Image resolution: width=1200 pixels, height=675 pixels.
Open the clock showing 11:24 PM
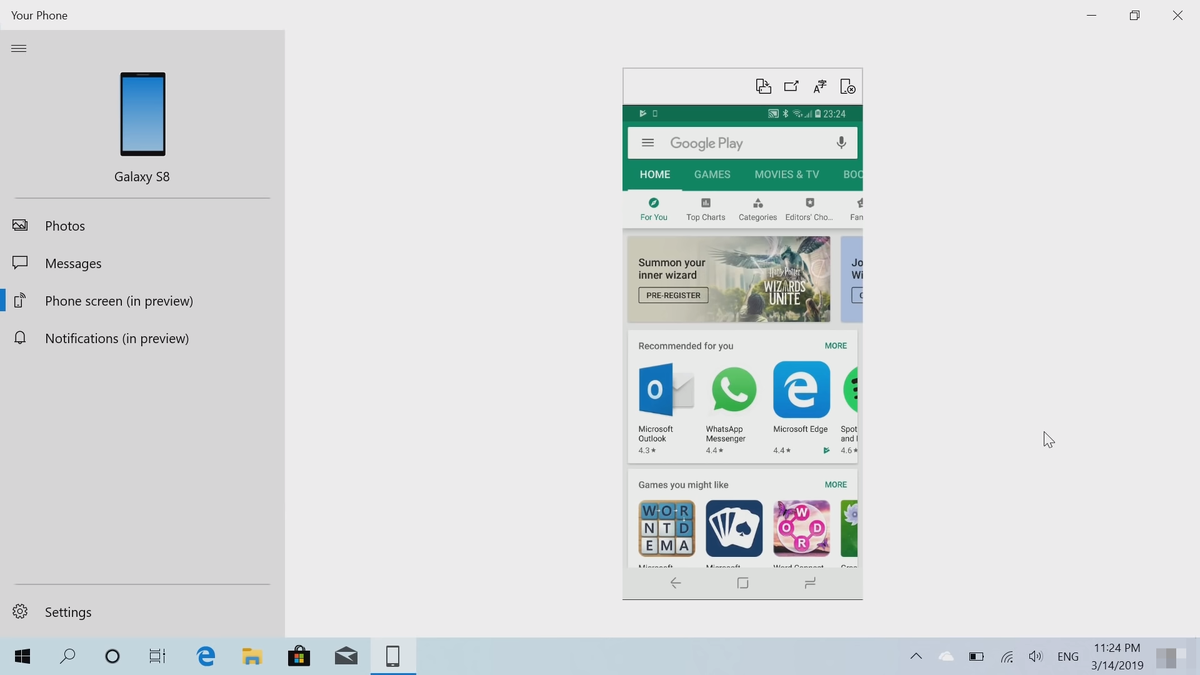1117,656
